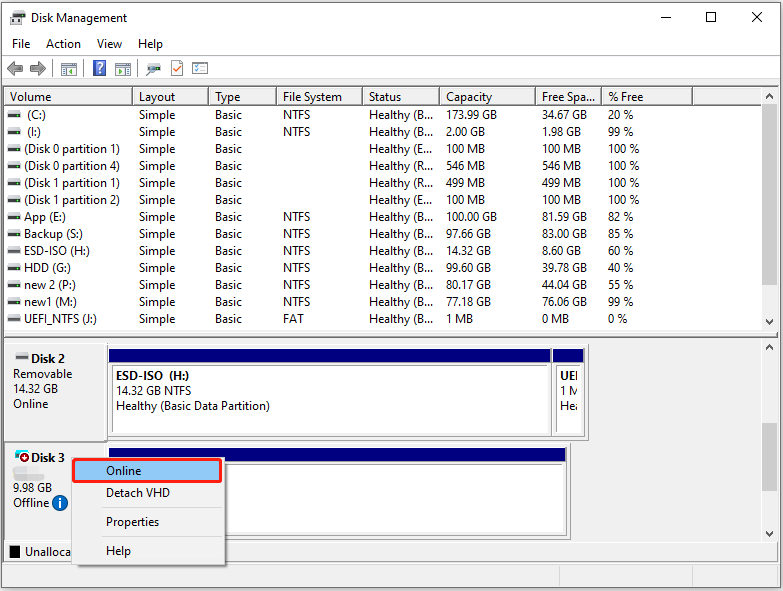Screen dimensions: 783x591
Task: Click the 9.98 GB size text of Disk 3
Action: coord(32,488)
